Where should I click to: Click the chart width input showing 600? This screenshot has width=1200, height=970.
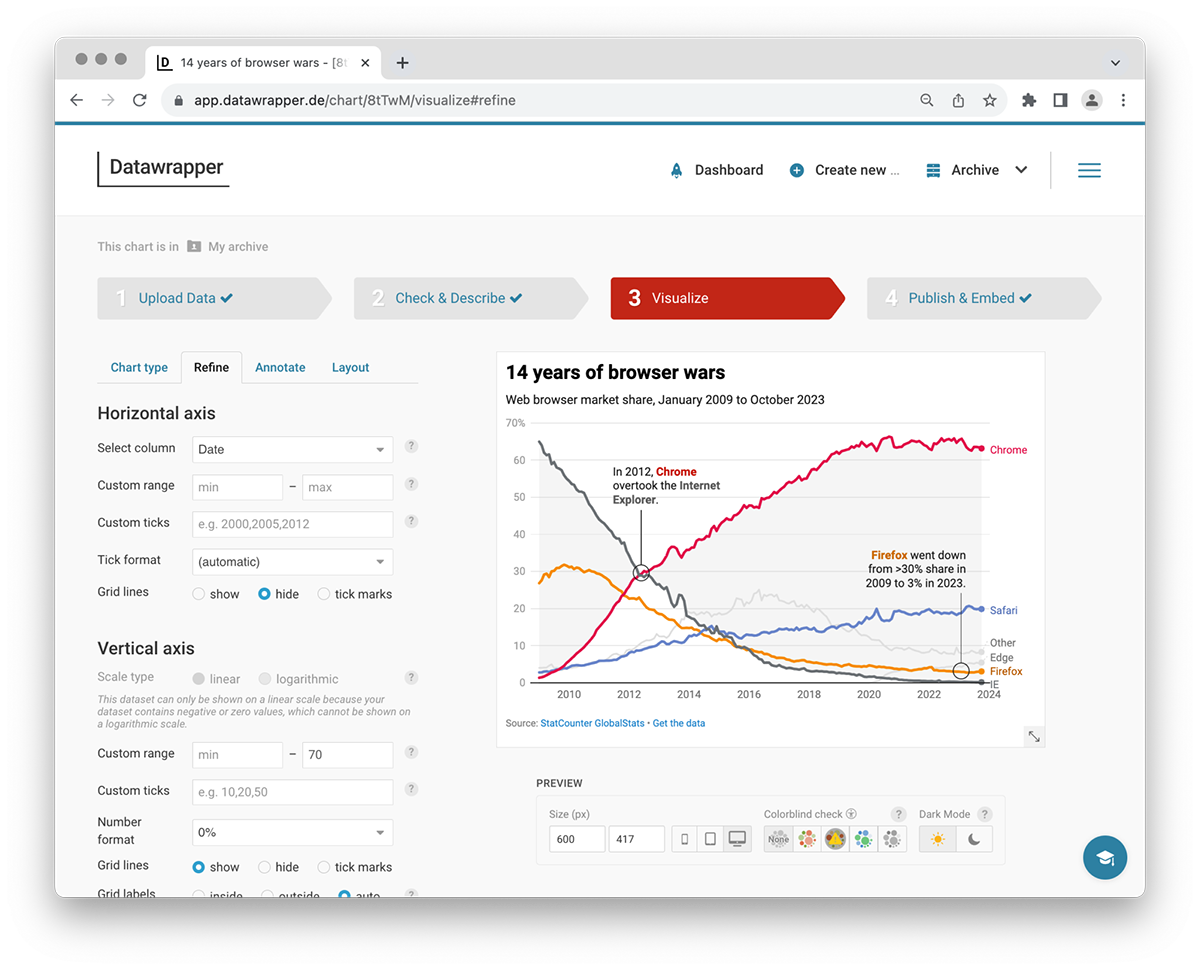point(576,839)
